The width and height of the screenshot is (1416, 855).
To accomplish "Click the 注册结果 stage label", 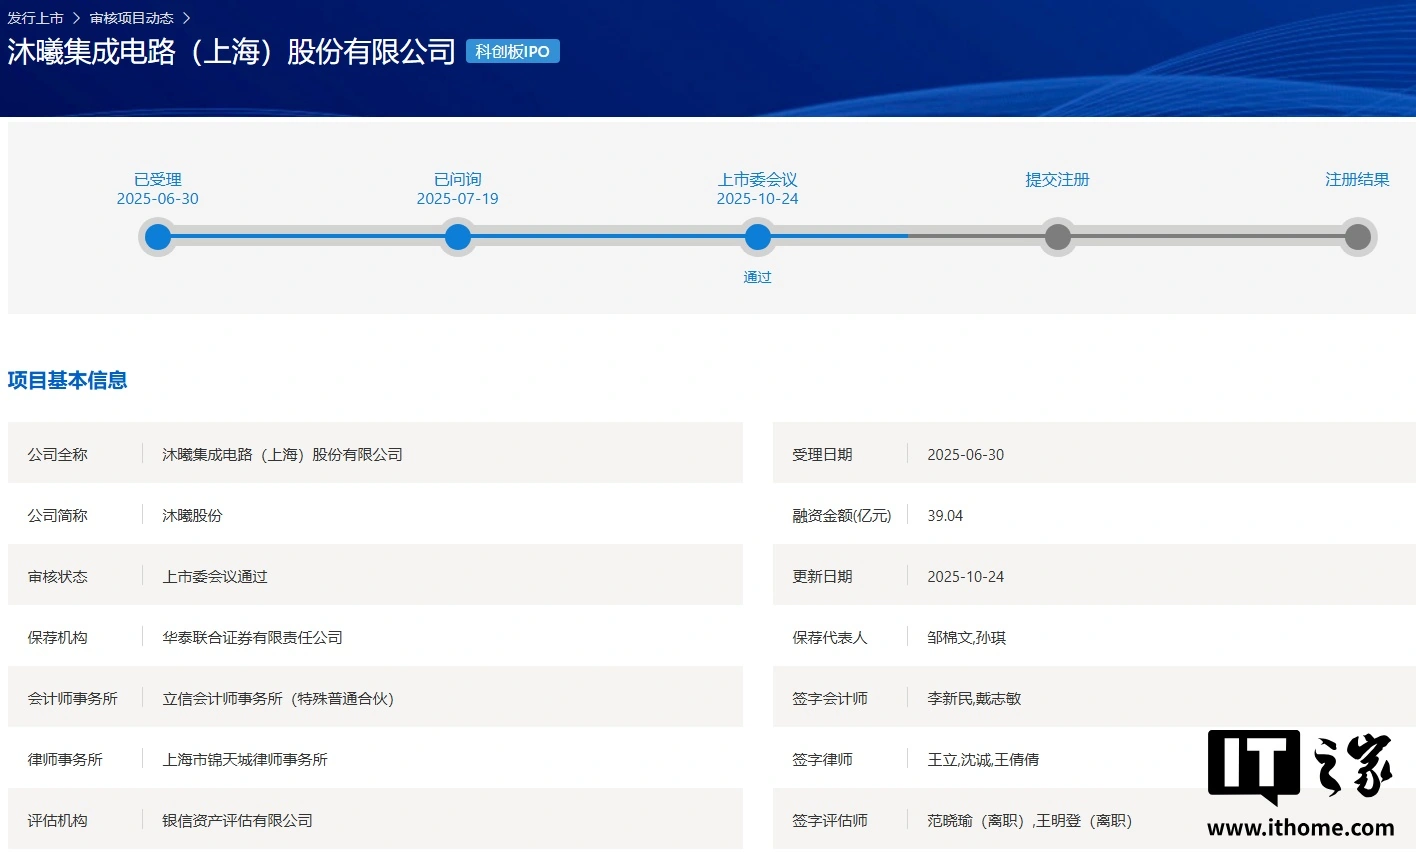I will 1357,180.
